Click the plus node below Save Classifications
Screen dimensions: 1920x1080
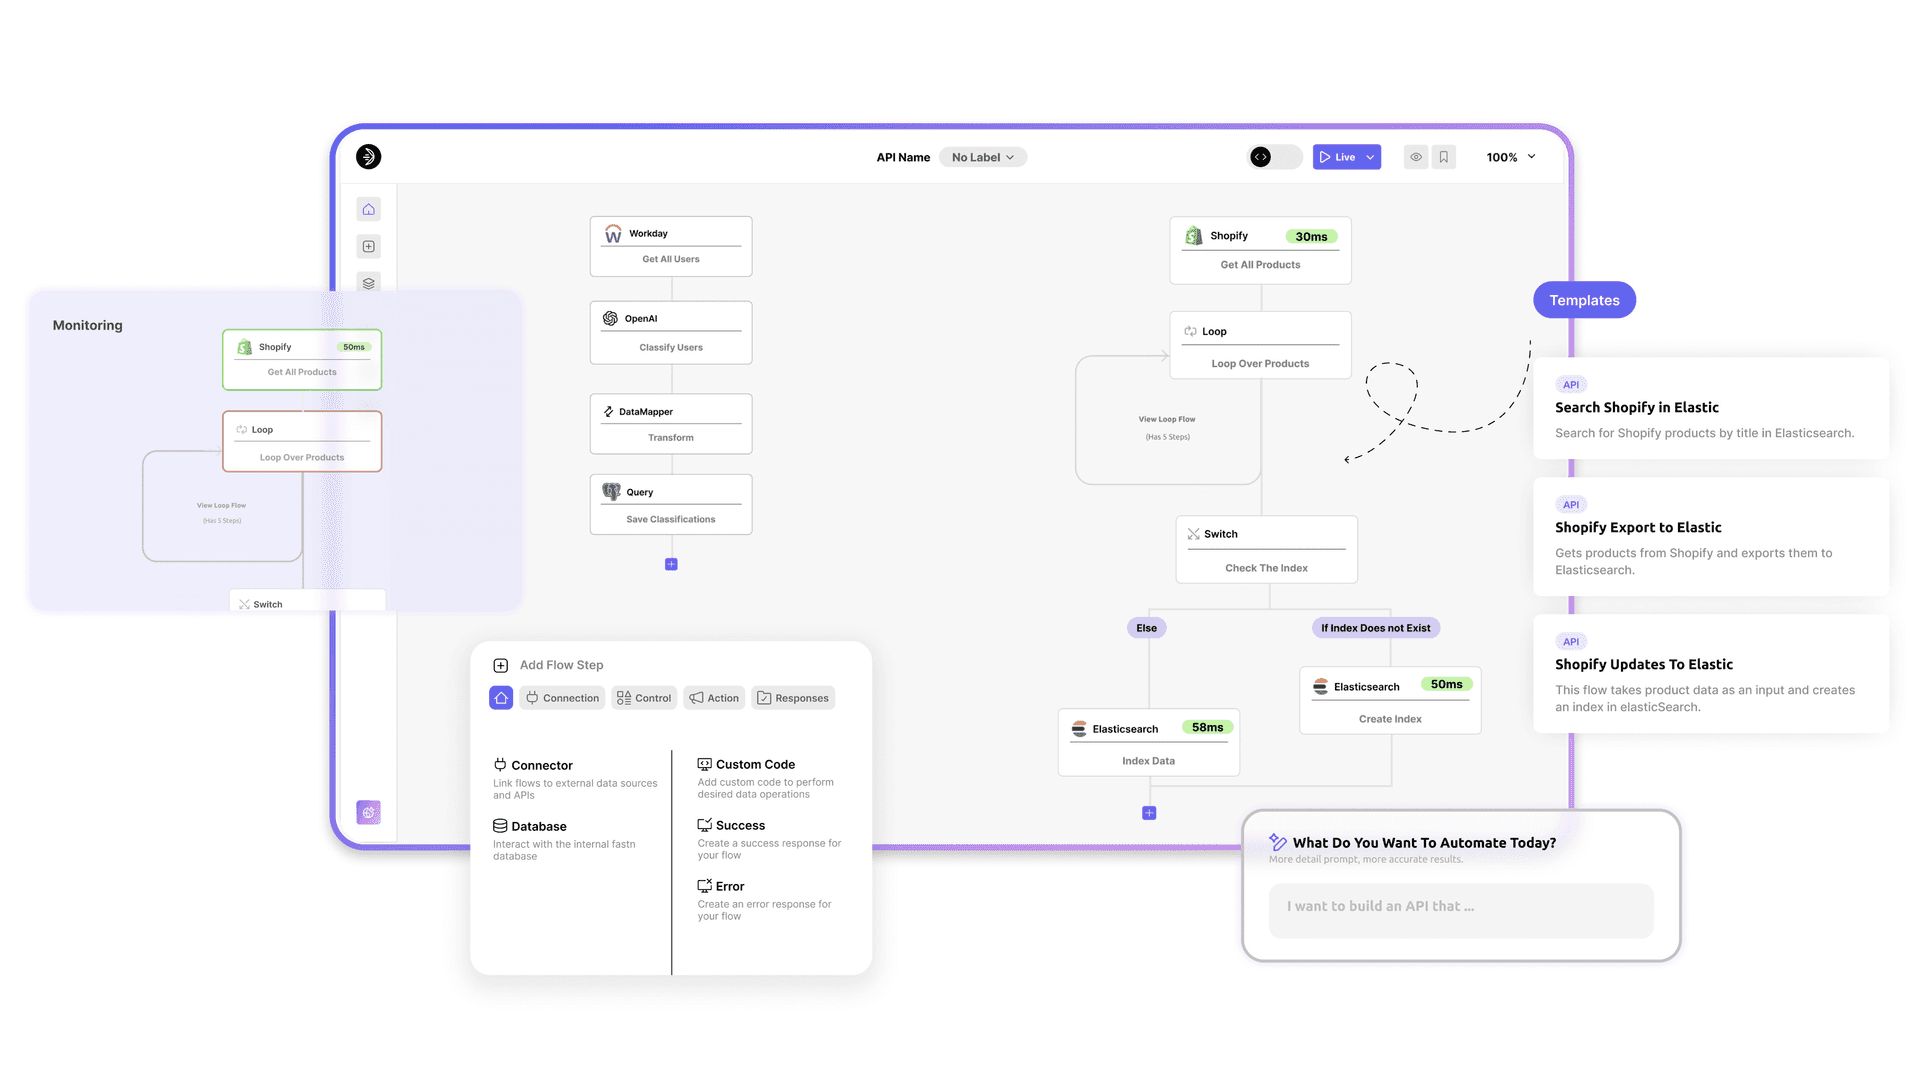[671, 564]
